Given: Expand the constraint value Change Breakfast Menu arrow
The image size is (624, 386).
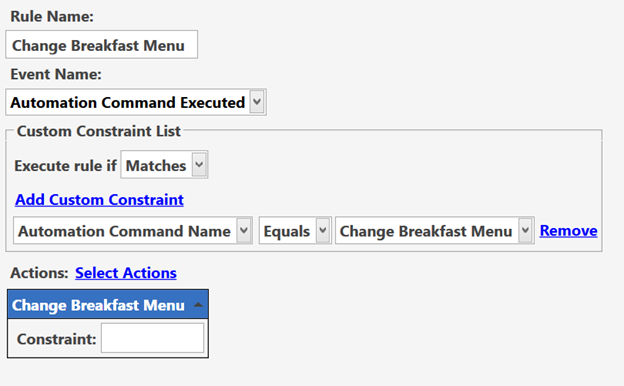Looking at the screenshot, I should [525, 231].
